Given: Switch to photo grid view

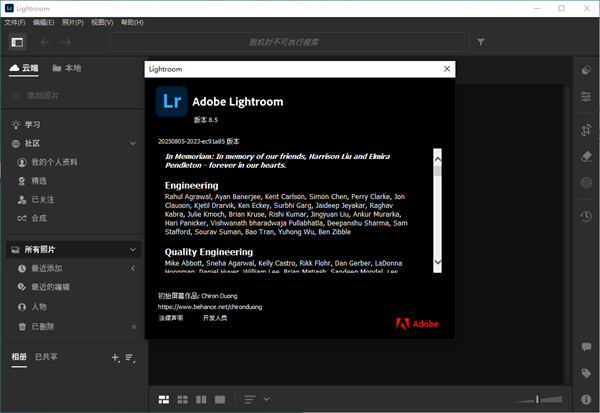Looking at the screenshot, I should pos(164,400).
